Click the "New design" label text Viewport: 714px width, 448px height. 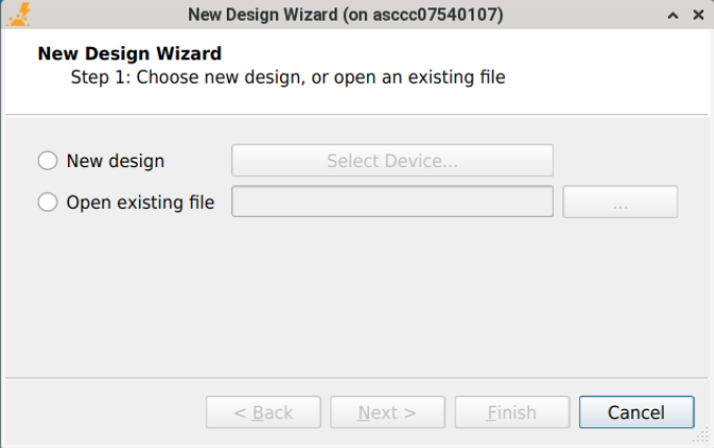(x=115, y=161)
